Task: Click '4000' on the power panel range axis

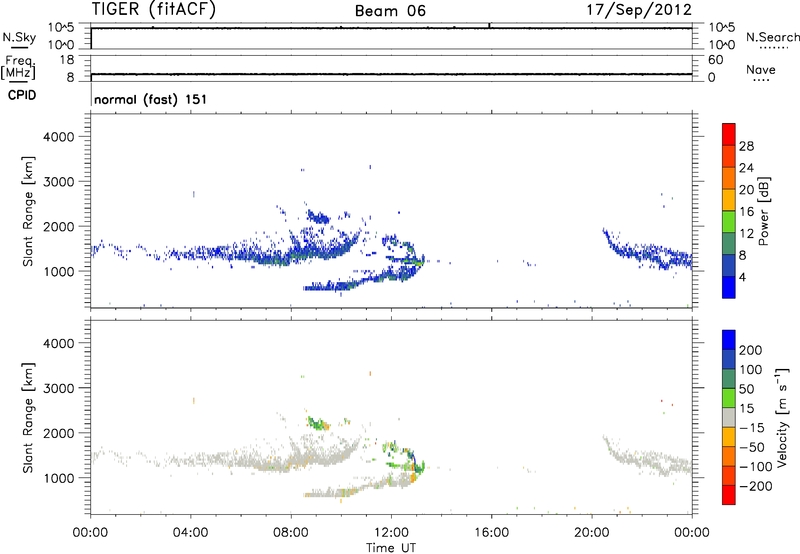Action: 59,137
